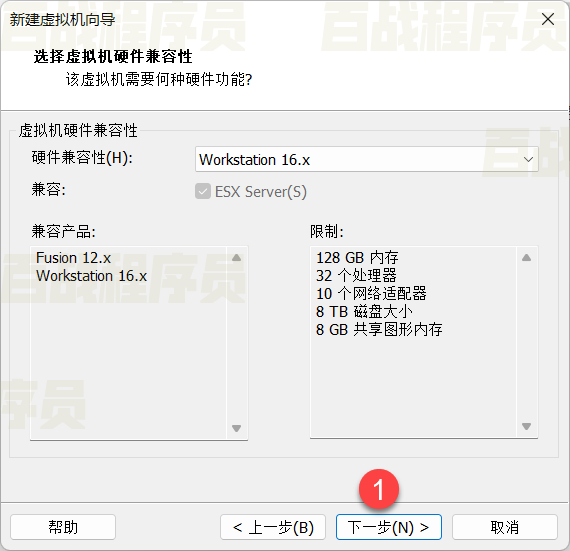Click the 硬件兼容性(H) label
The height and width of the screenshot is (551, 570).
(x=82, y=158)
